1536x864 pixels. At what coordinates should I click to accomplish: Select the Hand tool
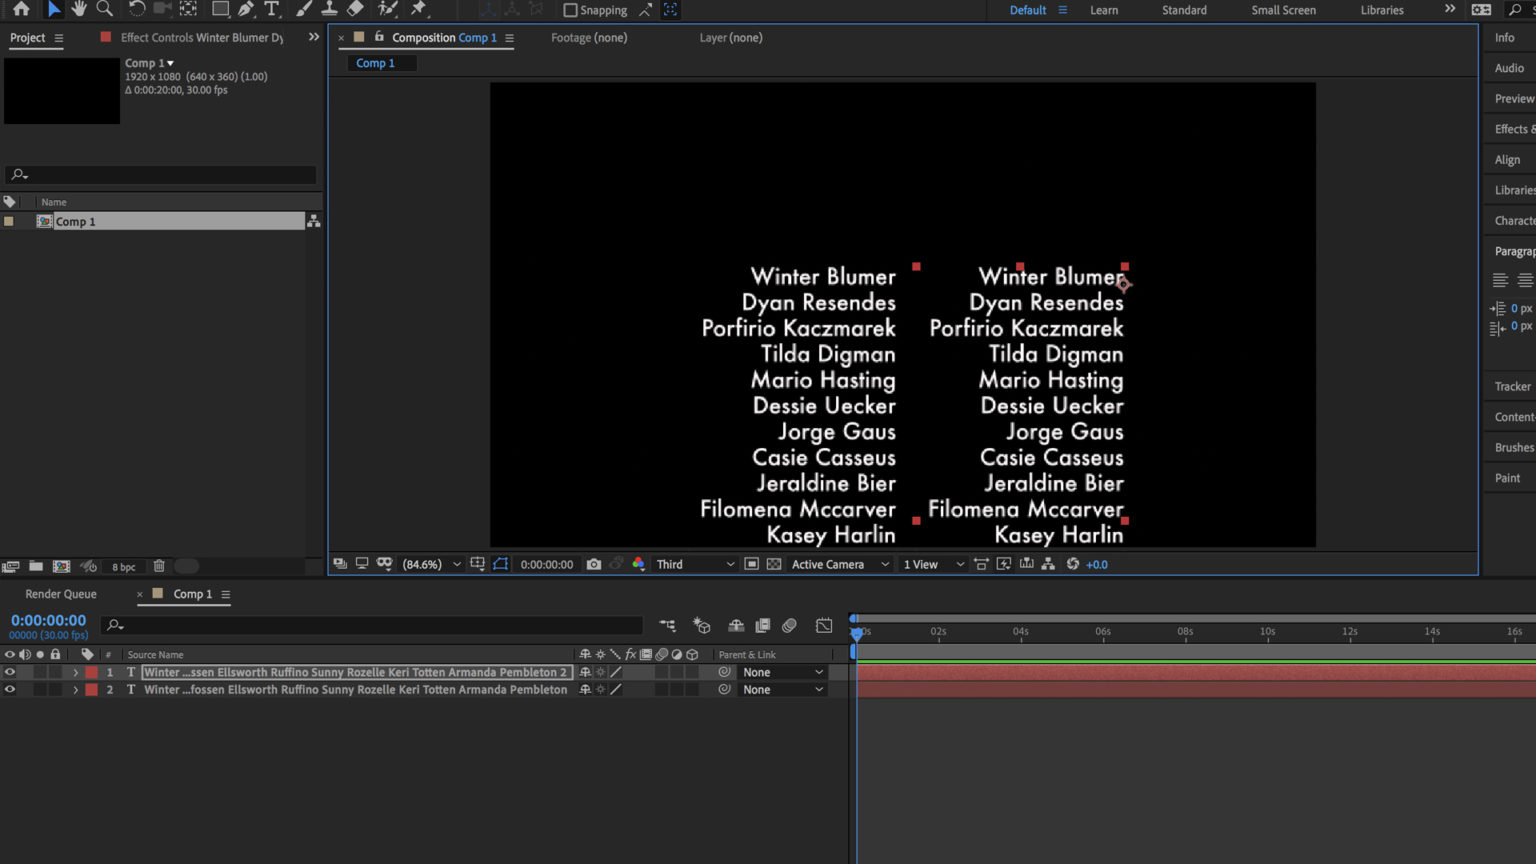tap(78, 10)
